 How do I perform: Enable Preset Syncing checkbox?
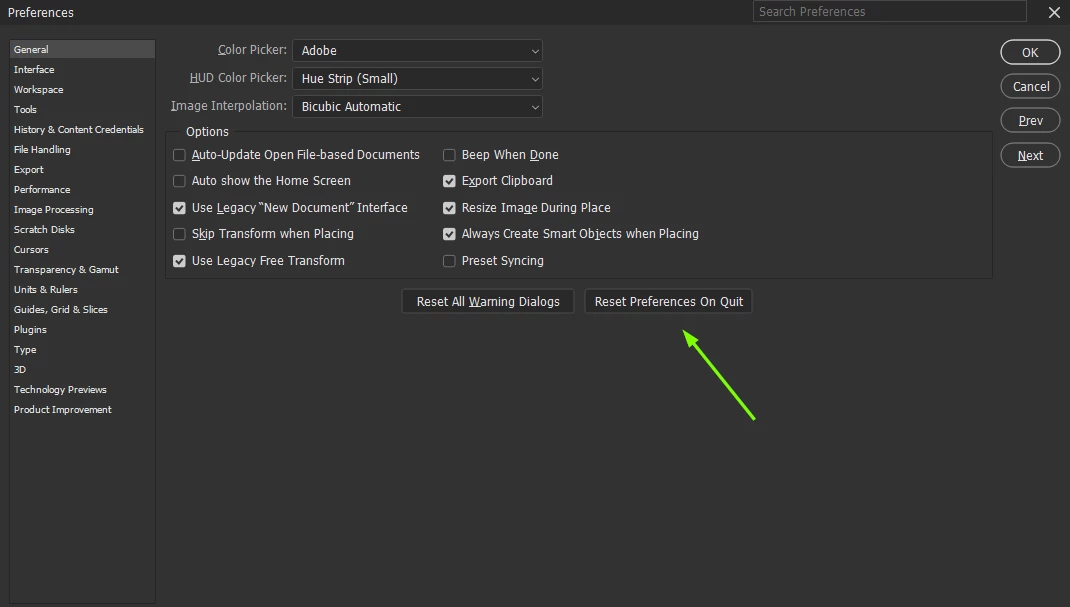(449, 261)
